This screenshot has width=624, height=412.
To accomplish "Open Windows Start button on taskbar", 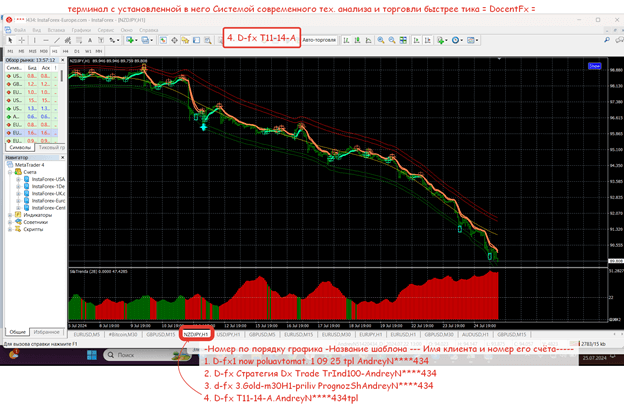I will 92,355.
